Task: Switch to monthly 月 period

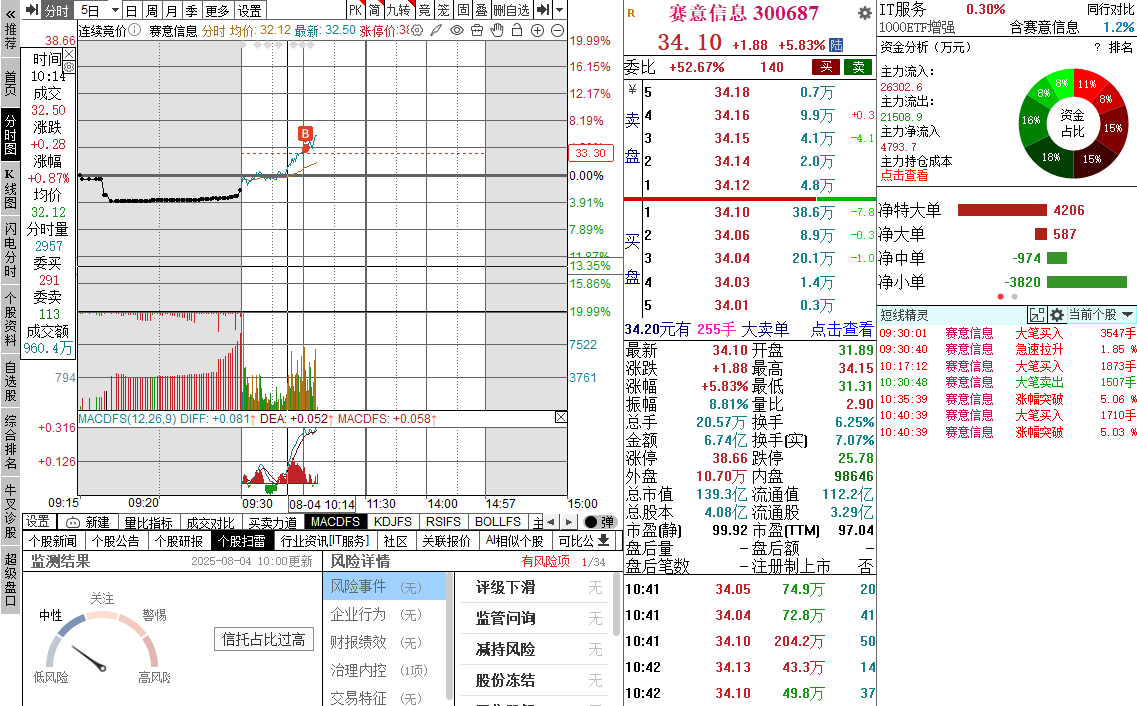Action: [x=171, y=10]
